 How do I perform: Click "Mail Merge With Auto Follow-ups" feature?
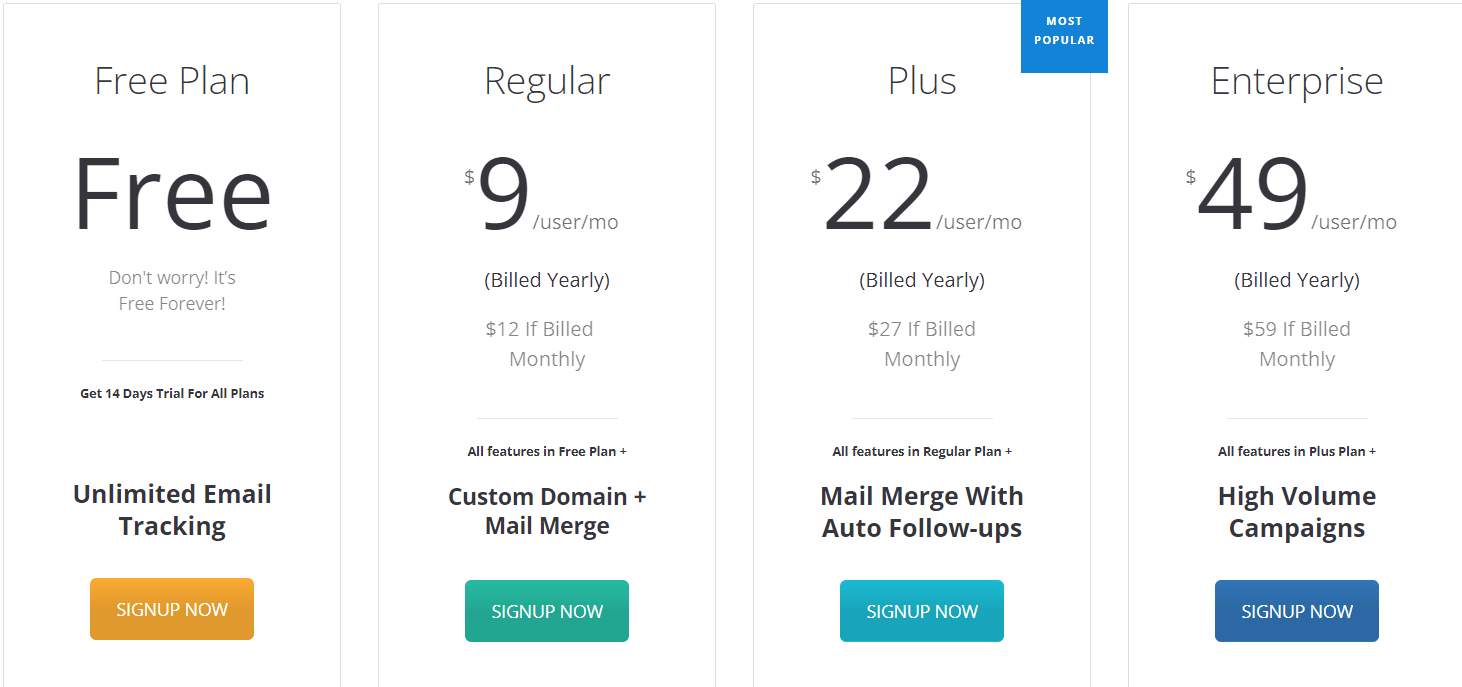coord(922,512)
